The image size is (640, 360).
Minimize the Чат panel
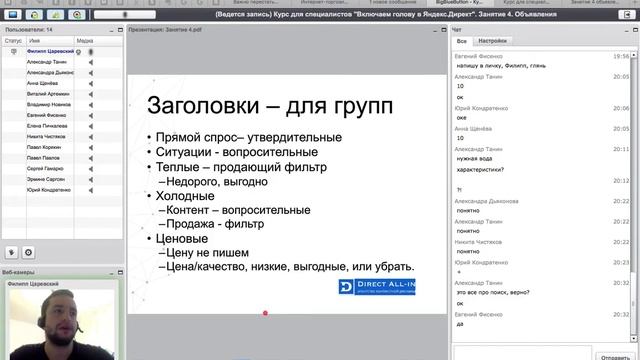point(627,30)
